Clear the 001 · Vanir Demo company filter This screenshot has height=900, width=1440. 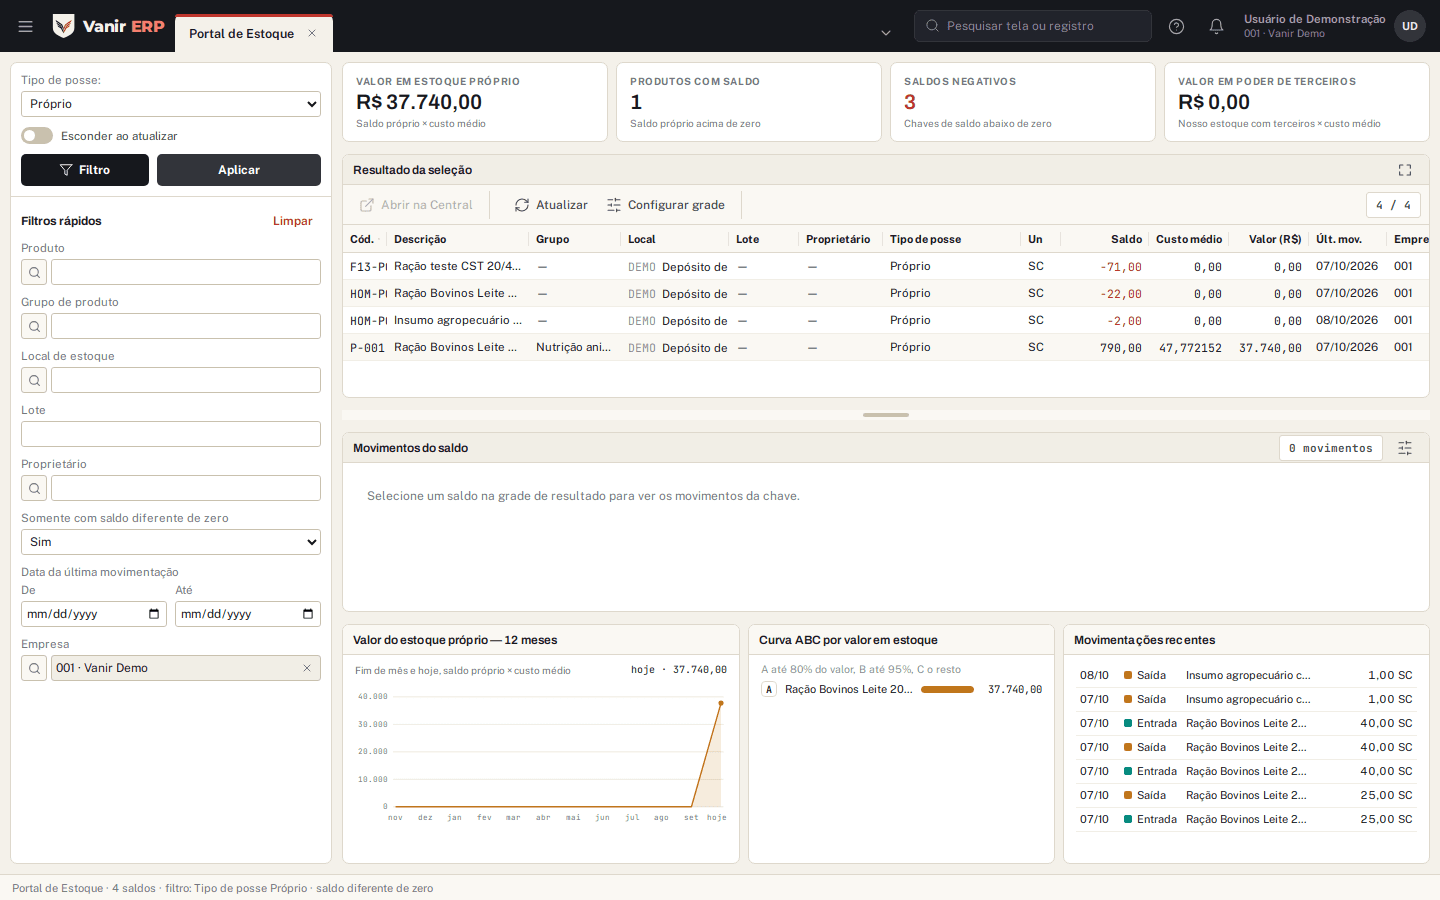point(307,668)
